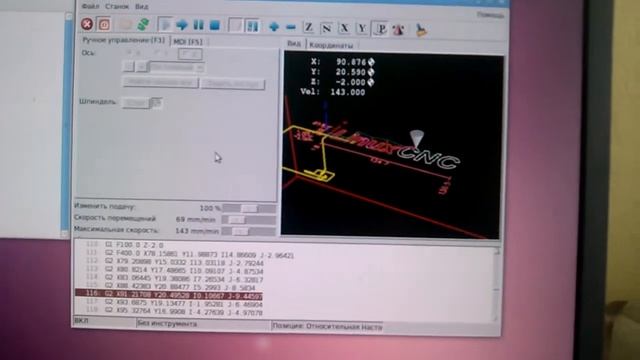
Task: Zoom out with blue minus icon
Action: (291, 27)
